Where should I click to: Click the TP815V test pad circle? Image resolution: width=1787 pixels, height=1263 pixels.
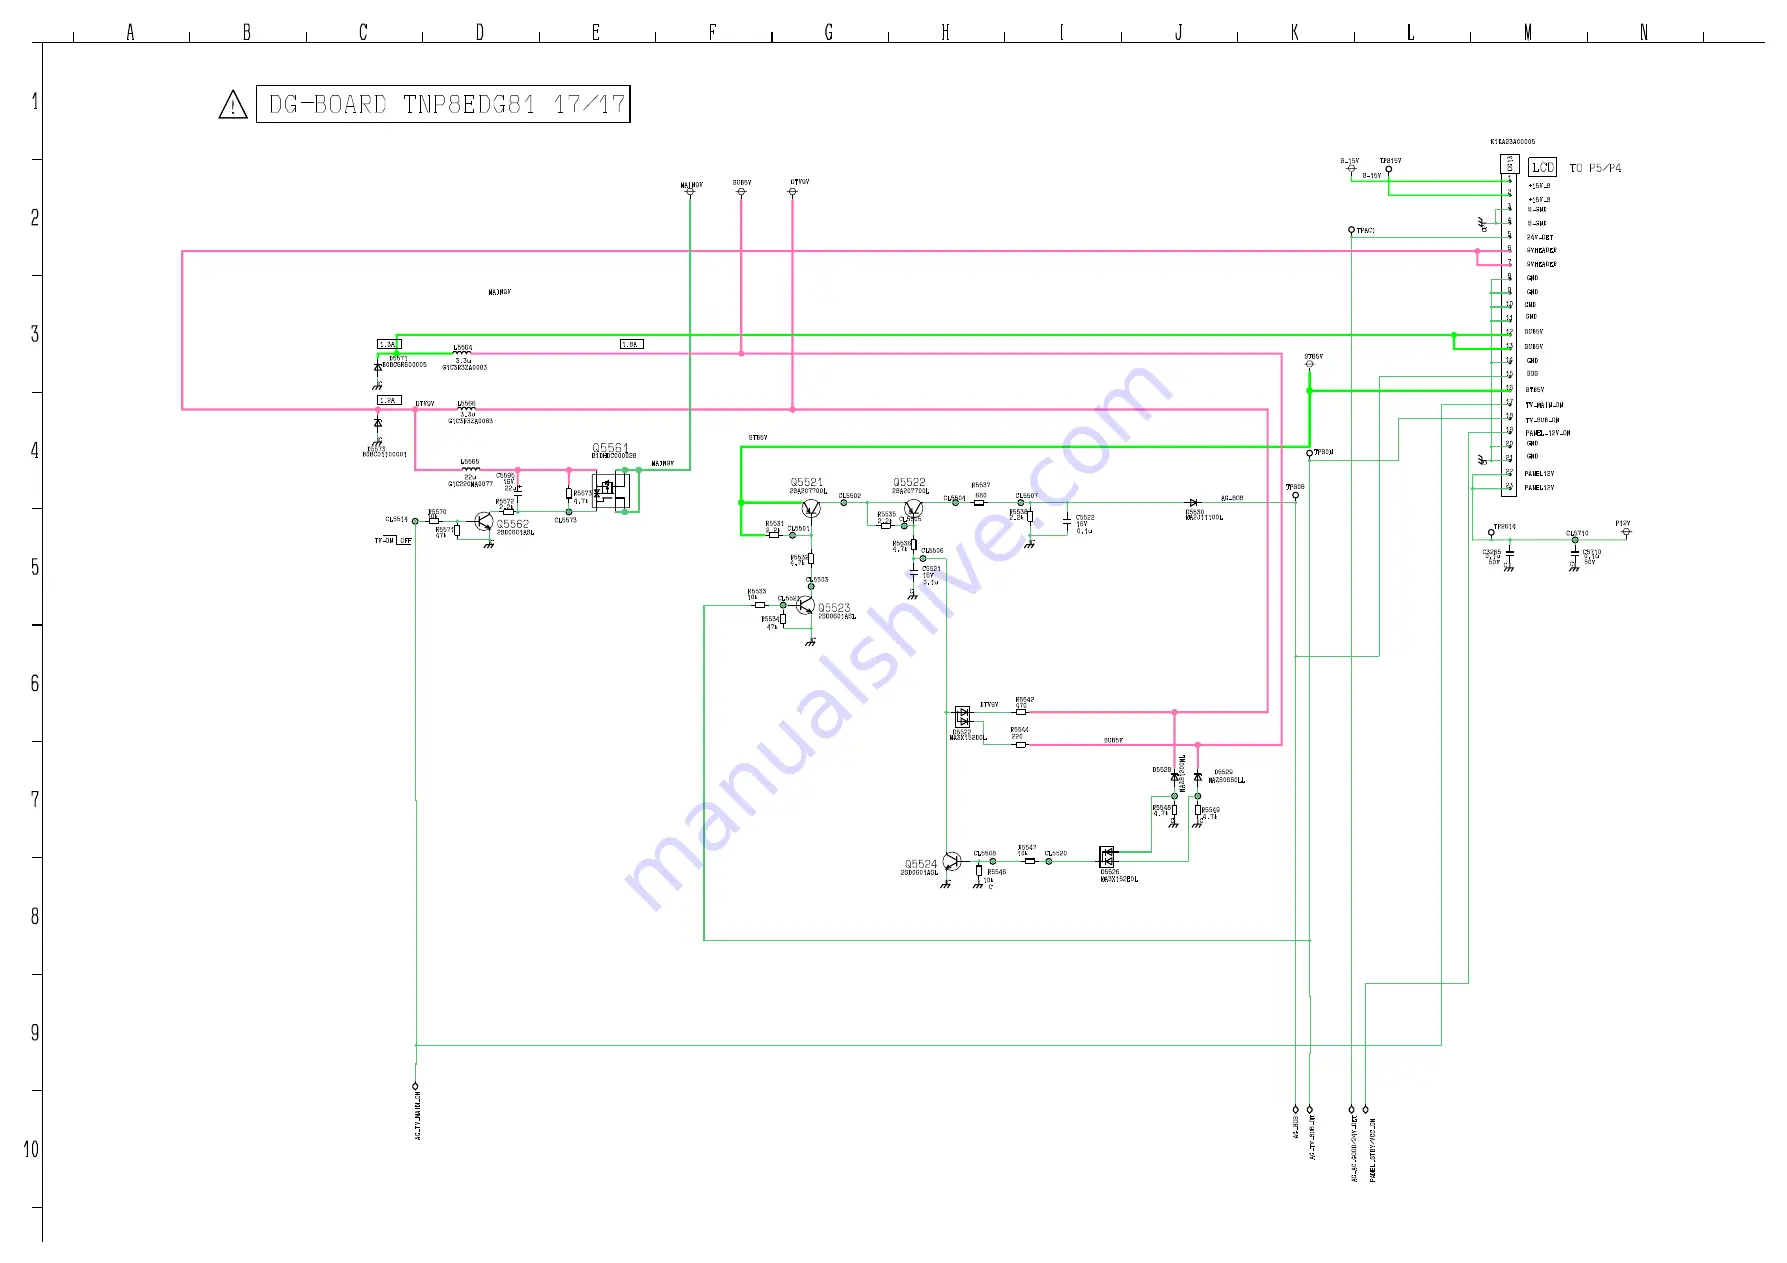(1388, 169)
